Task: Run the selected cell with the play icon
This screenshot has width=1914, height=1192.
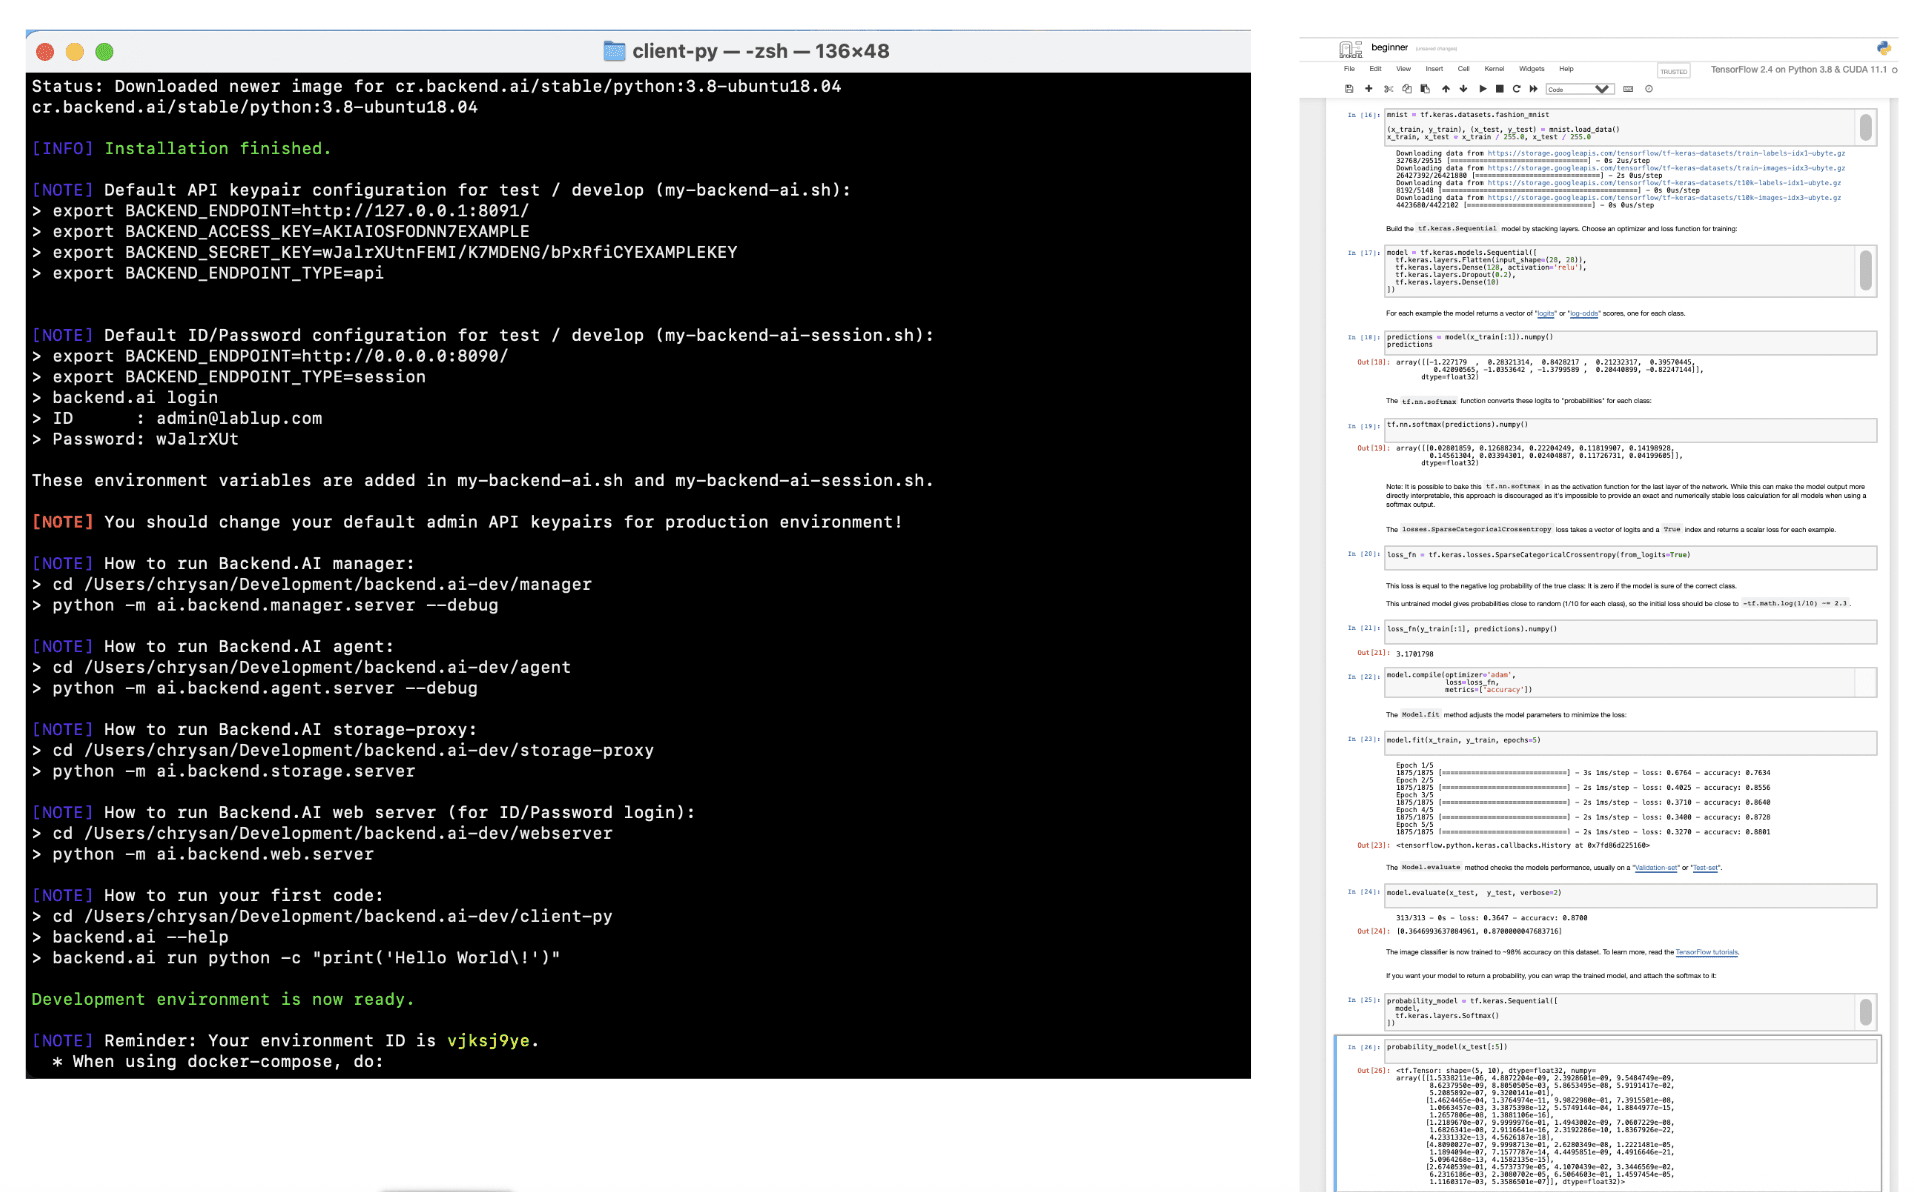Action: coord(1482,89)
